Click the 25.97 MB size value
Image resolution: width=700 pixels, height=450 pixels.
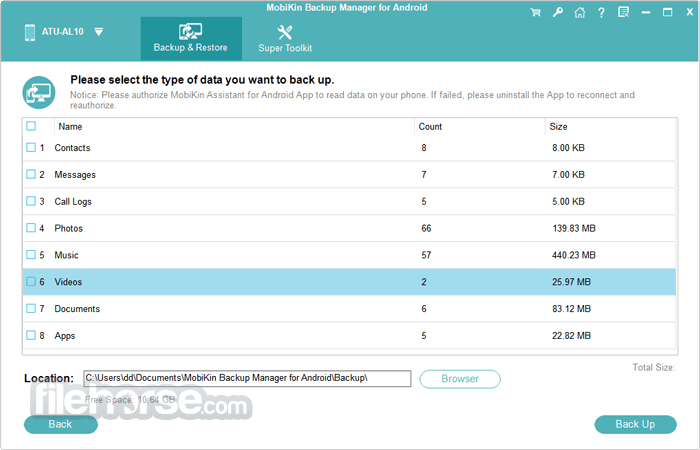[571, 282]
